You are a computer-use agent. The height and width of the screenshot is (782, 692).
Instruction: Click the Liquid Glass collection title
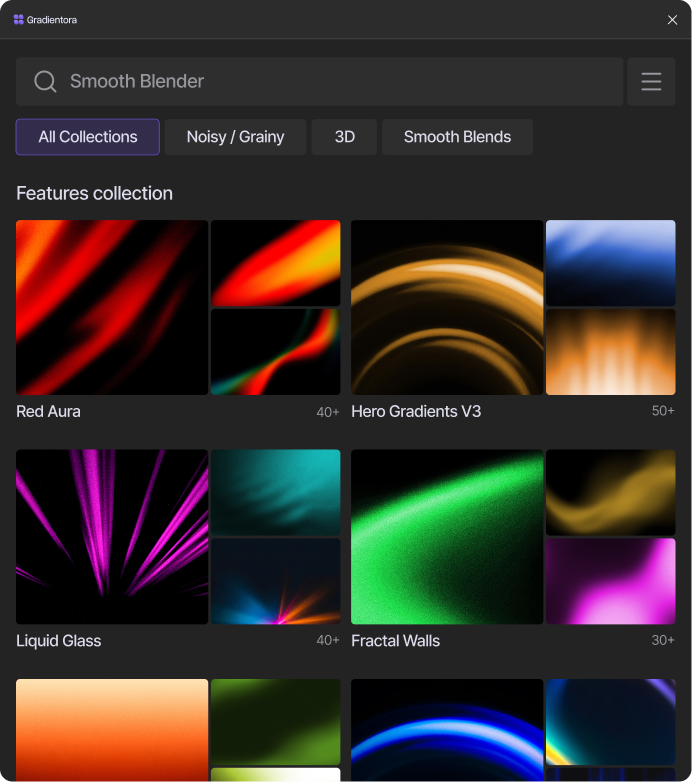(x=58, y=641)
